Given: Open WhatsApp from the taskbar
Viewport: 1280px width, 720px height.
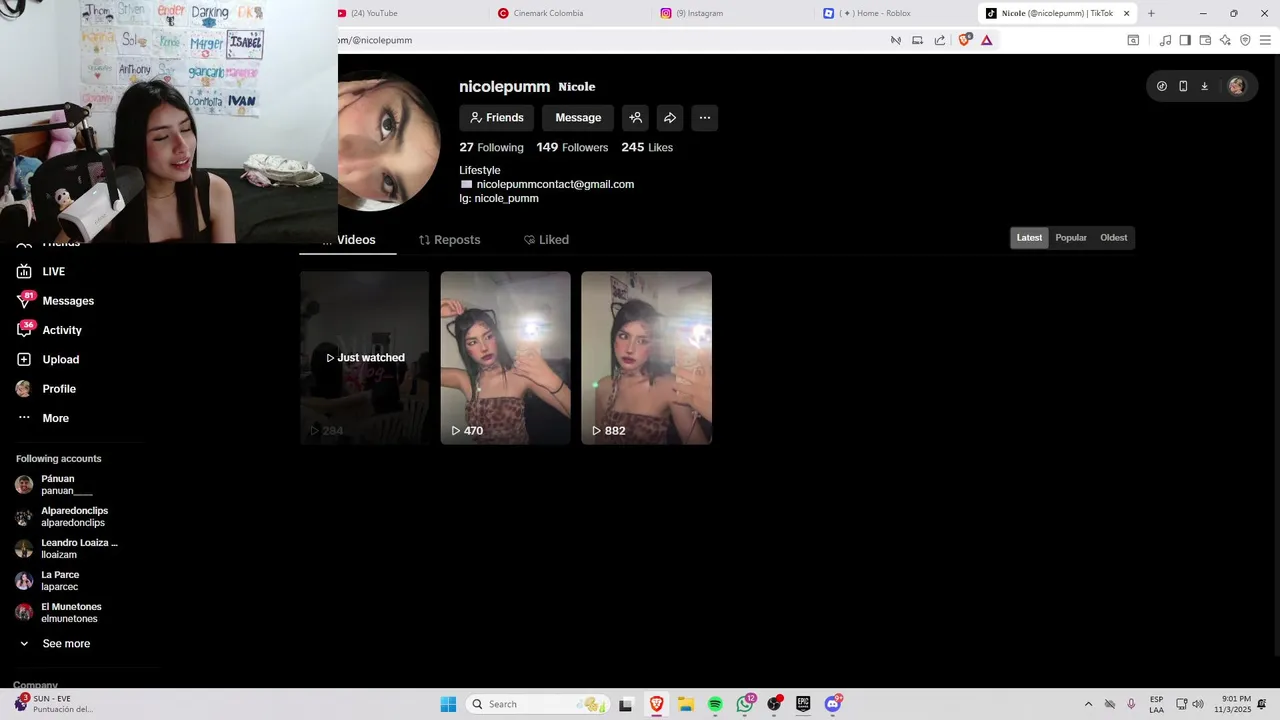Looking at the screenshot, I should click(x=745, y=704).
